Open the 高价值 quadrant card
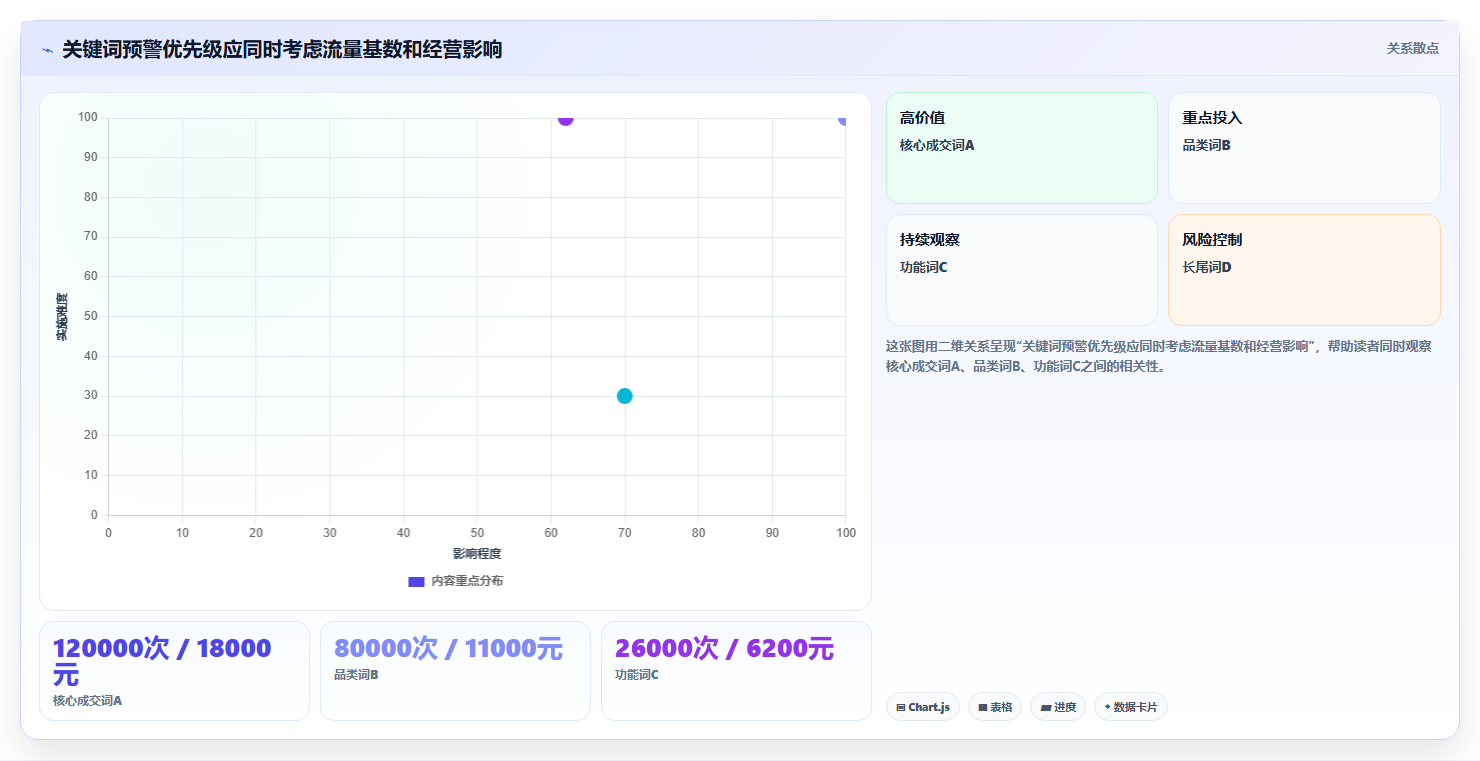 1021,148
